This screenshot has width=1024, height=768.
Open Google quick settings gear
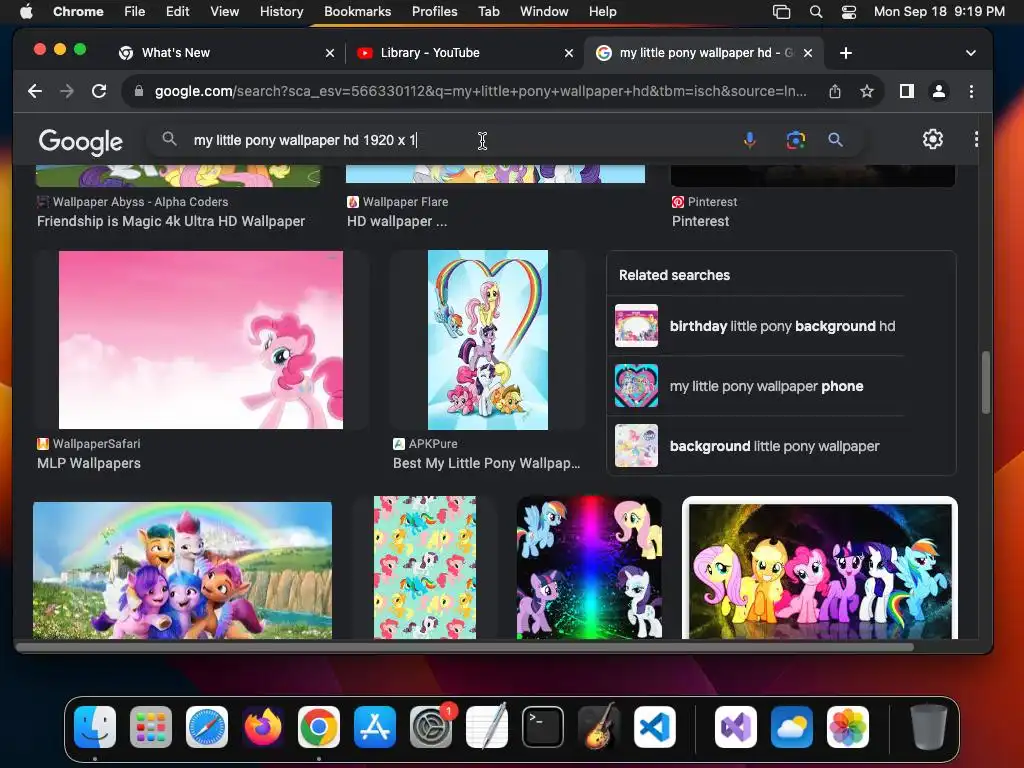pos(933,139)
